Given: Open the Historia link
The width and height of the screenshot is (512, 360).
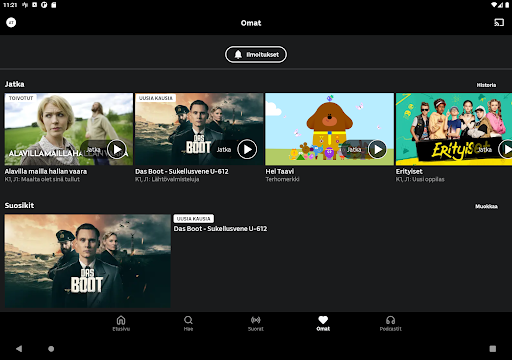Looking at the screenshot, I should point(486,85).
